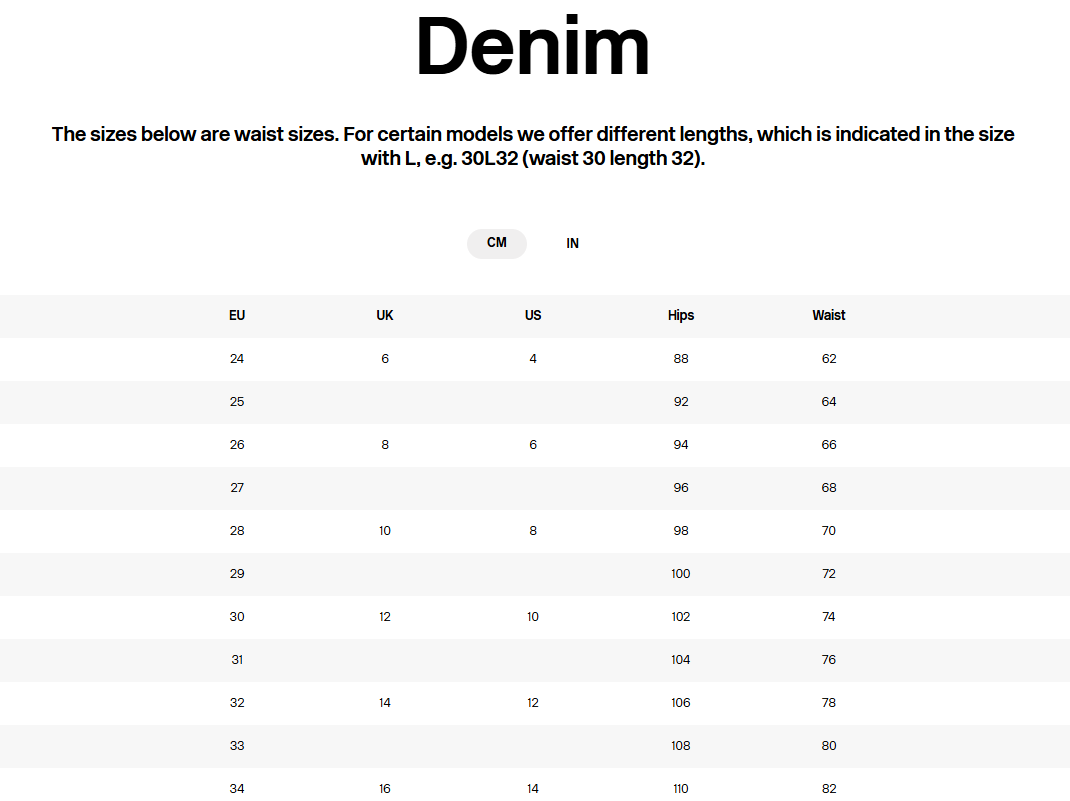Select US size 10 cell
This screenshot has width=1070, height=801.
[x=533, y=616]
